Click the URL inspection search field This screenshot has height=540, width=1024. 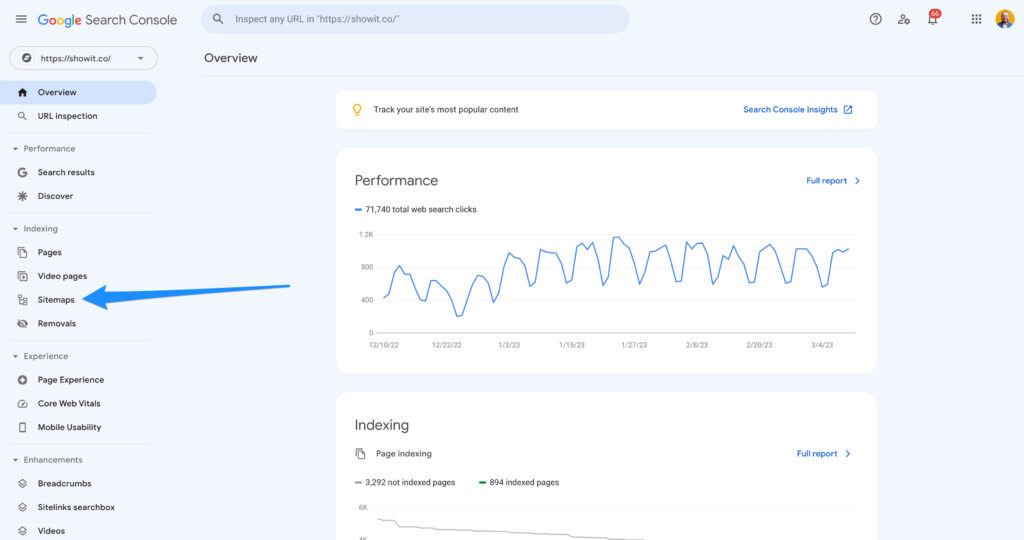(x=415, y=19)
